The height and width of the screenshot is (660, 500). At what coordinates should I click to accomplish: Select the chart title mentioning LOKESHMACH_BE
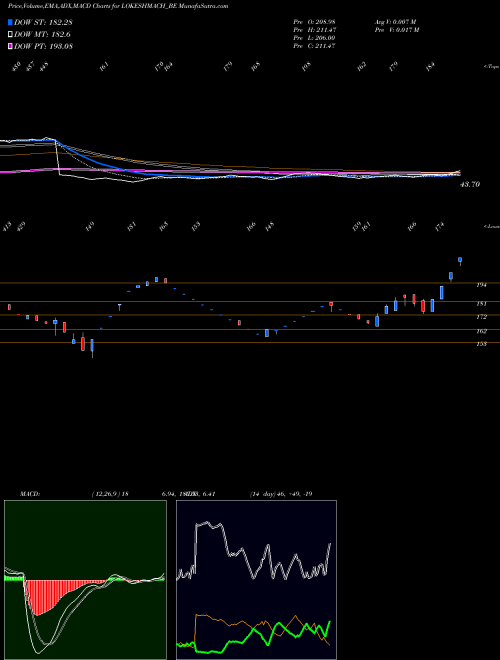click(118, 6)
